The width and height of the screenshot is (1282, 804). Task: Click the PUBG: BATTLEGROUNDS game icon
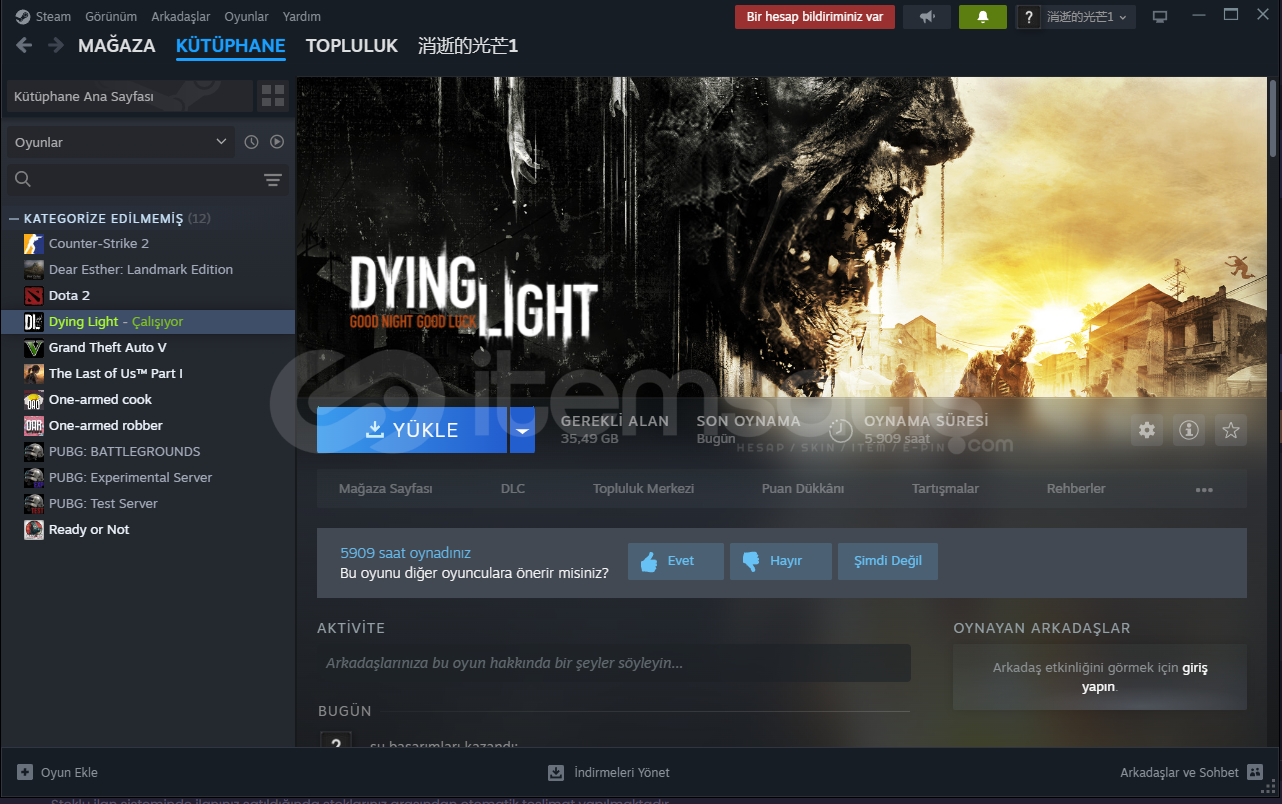point(34,452)
